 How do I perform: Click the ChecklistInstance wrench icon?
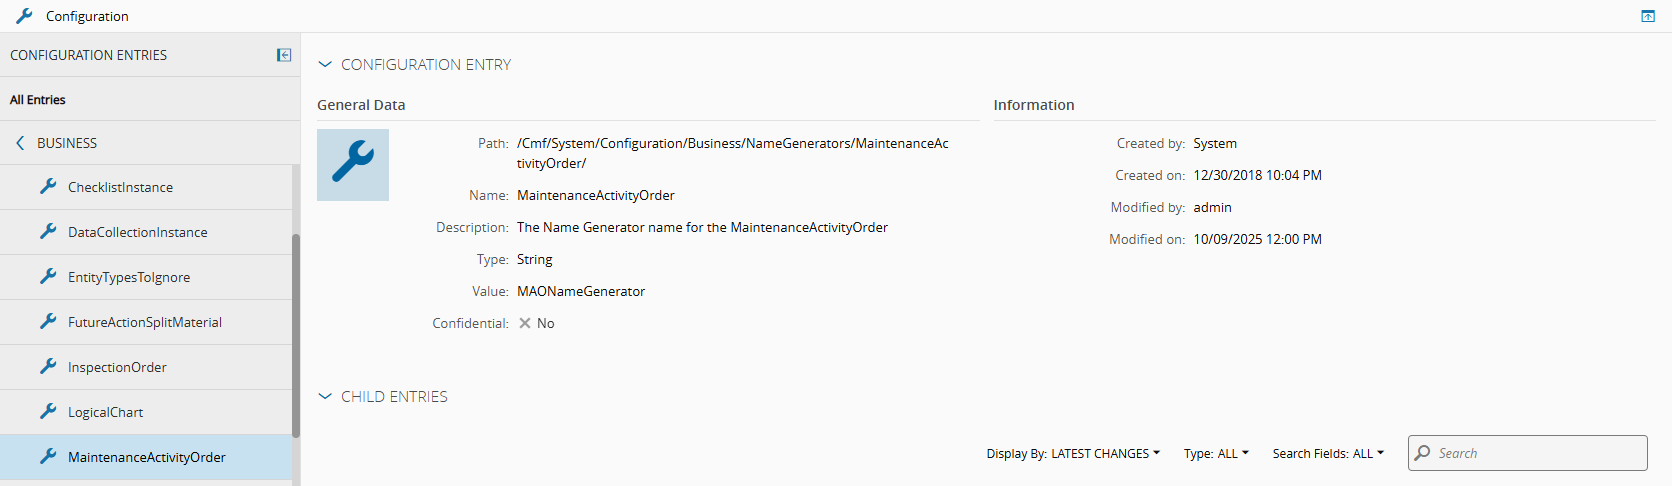pyautogui.click(x=48, y=186)
